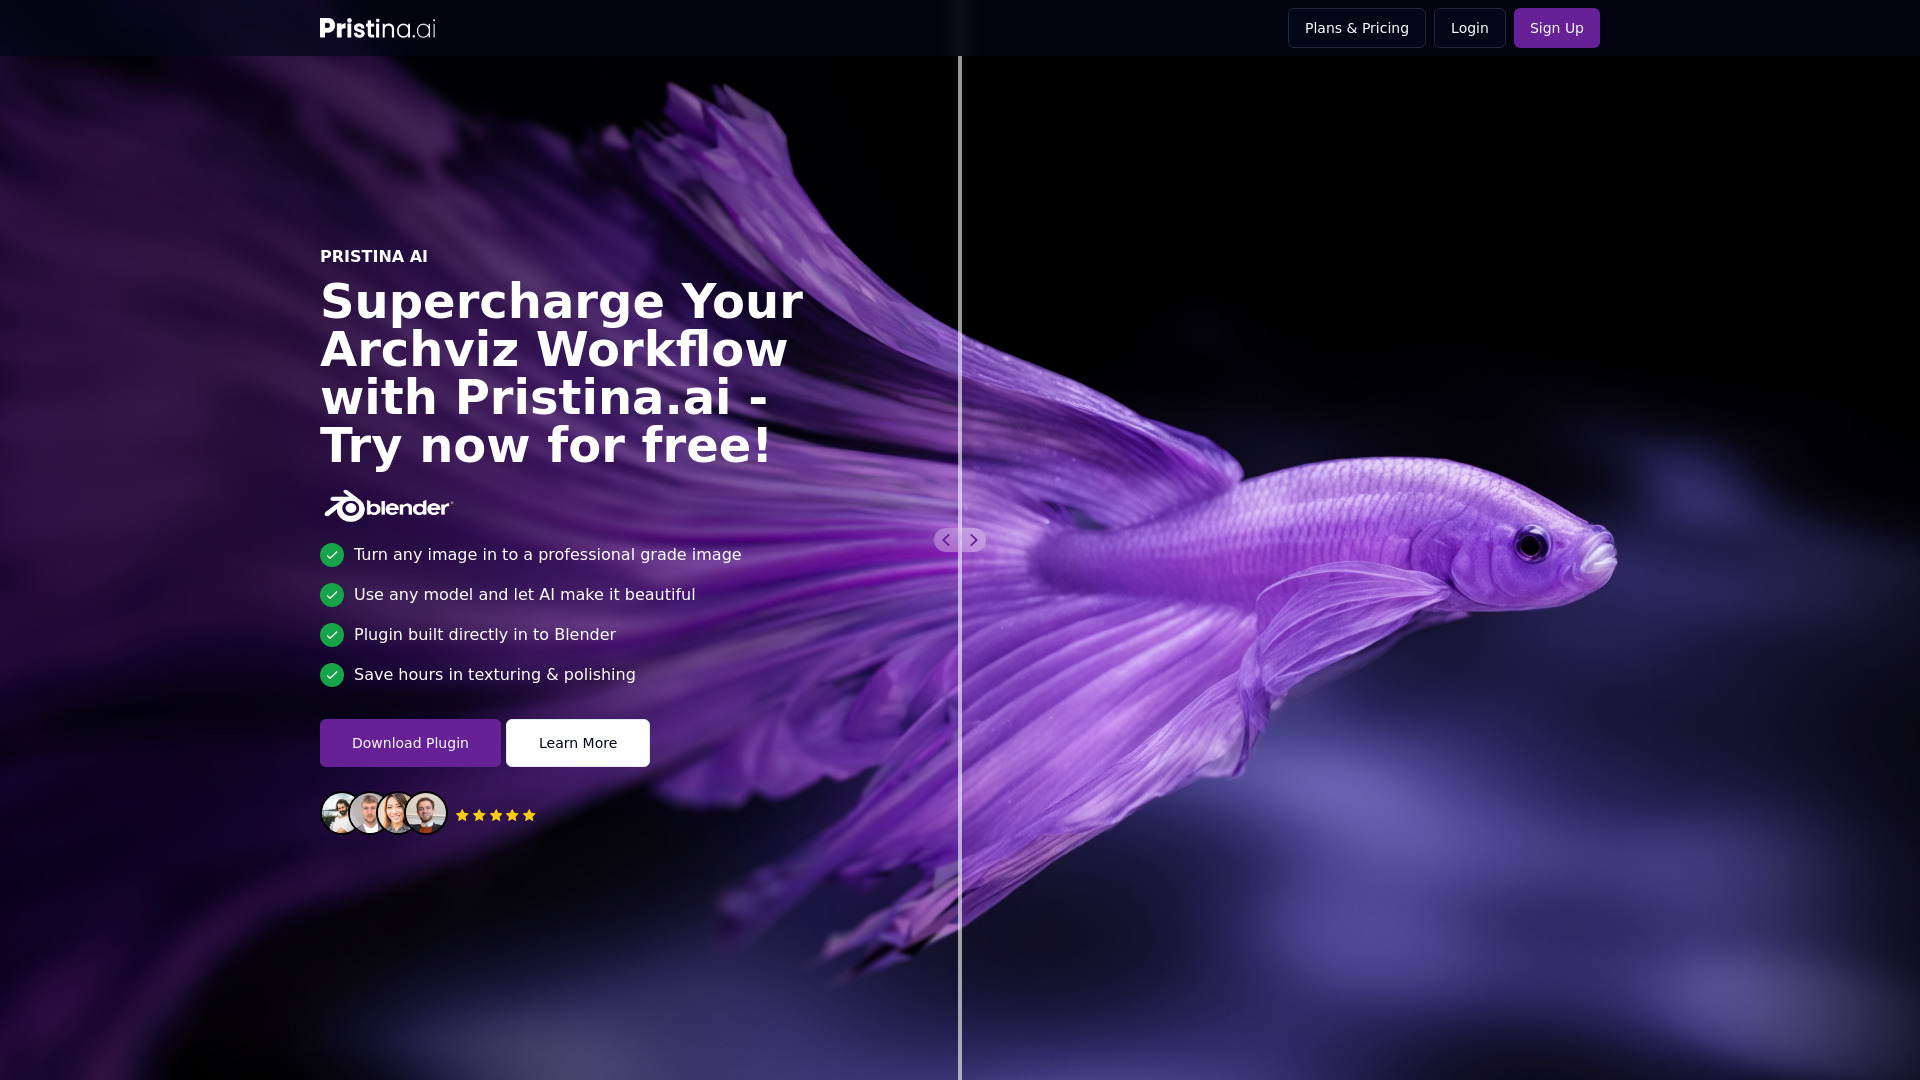Viewport: 1920px width, 1080px height.
Task: Expand the star rating review section
Action: (x=429, y=815)
